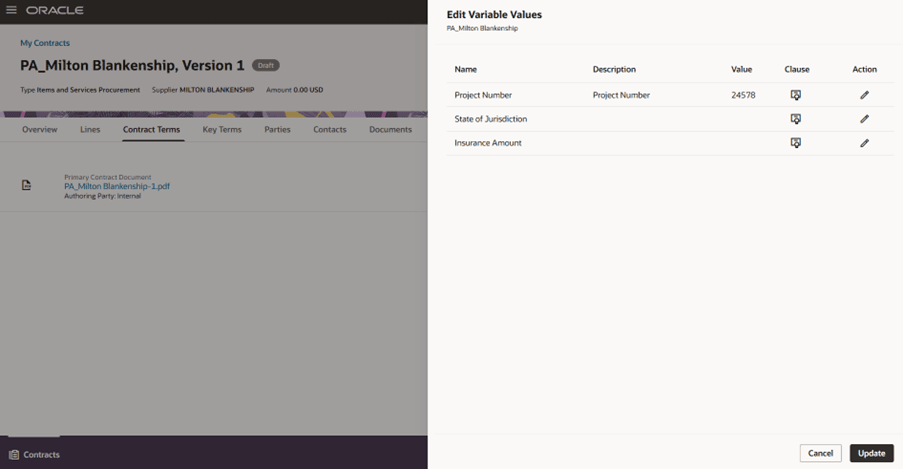Click the Amount 0.00 USD text
The height and width of the screenshot is (469, 903).
pos(294,90)
